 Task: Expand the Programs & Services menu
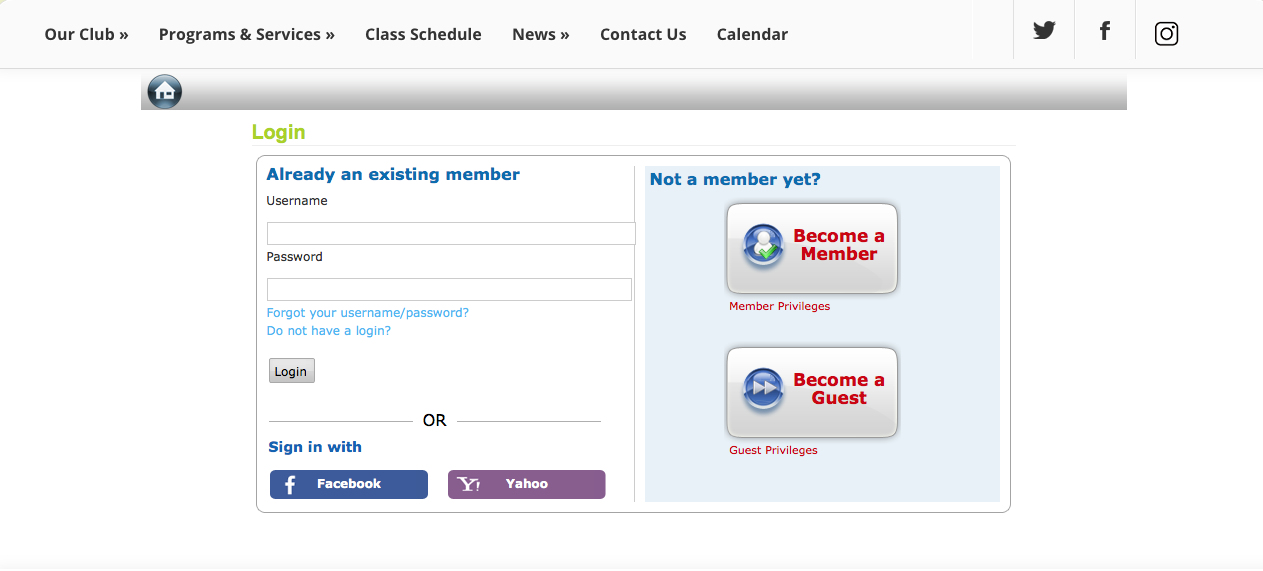click(x=246, y=34)
